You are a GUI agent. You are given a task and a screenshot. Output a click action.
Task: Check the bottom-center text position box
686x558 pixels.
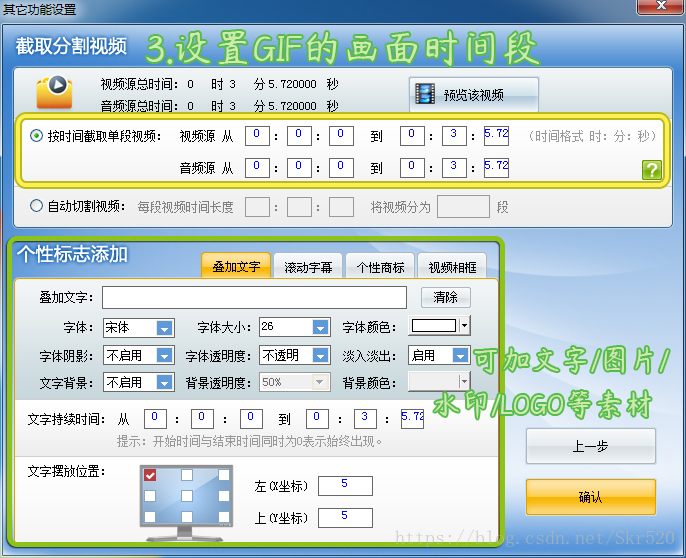pos(187,517)
